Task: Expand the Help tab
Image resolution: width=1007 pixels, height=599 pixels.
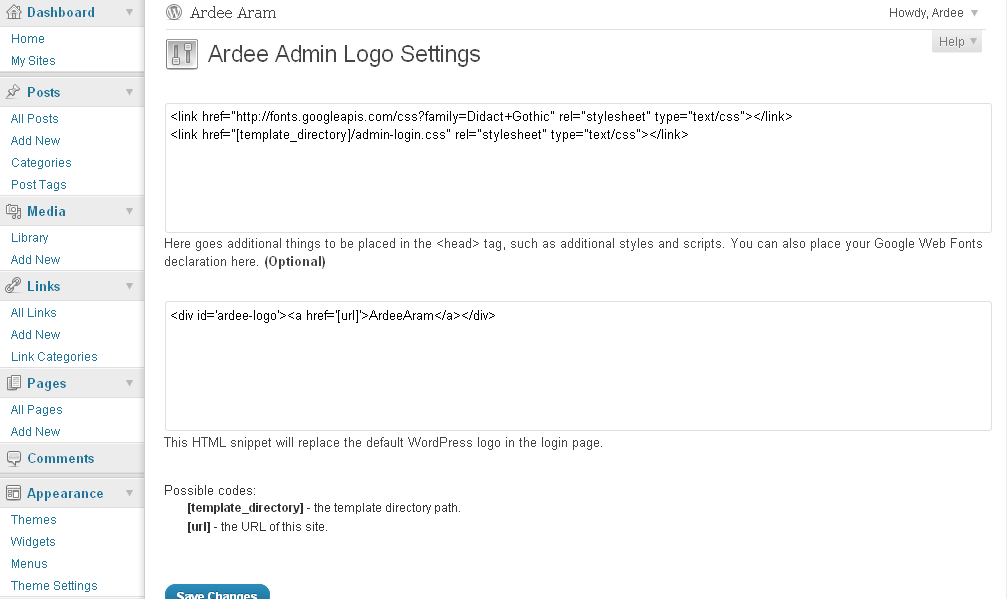Action: click(957, 42)
